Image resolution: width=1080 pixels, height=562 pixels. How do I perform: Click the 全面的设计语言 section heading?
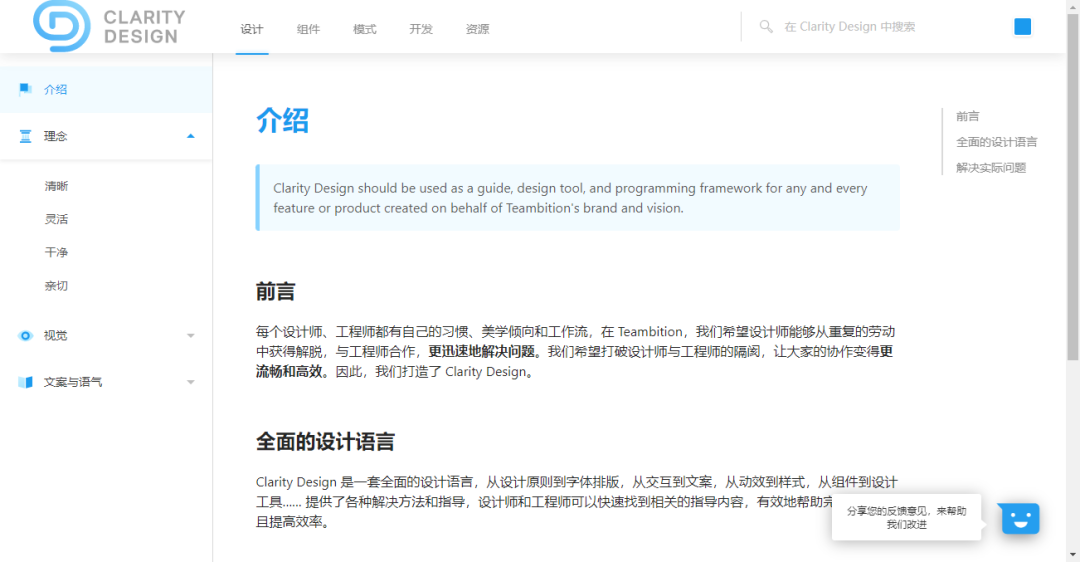pos(325,441)
